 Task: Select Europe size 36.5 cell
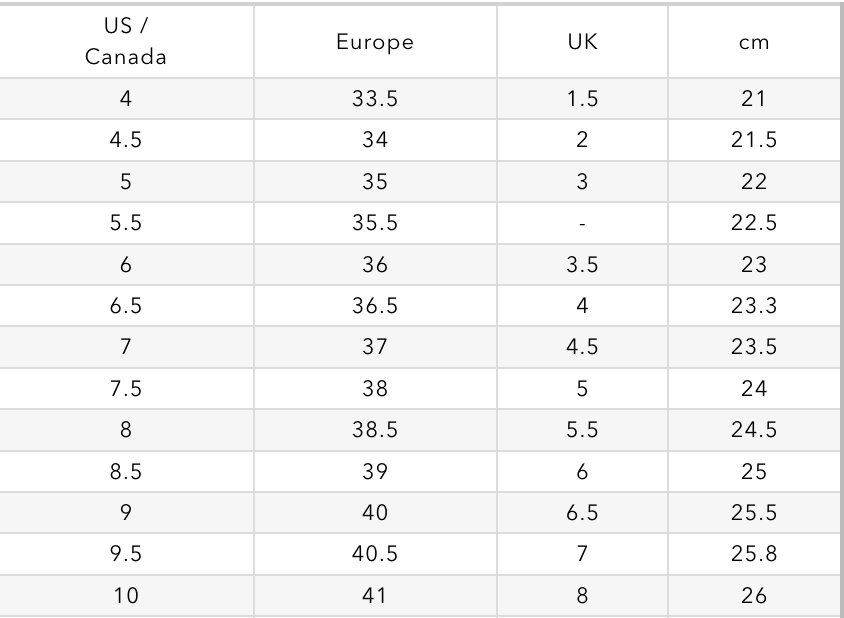(x=375, y=306)
